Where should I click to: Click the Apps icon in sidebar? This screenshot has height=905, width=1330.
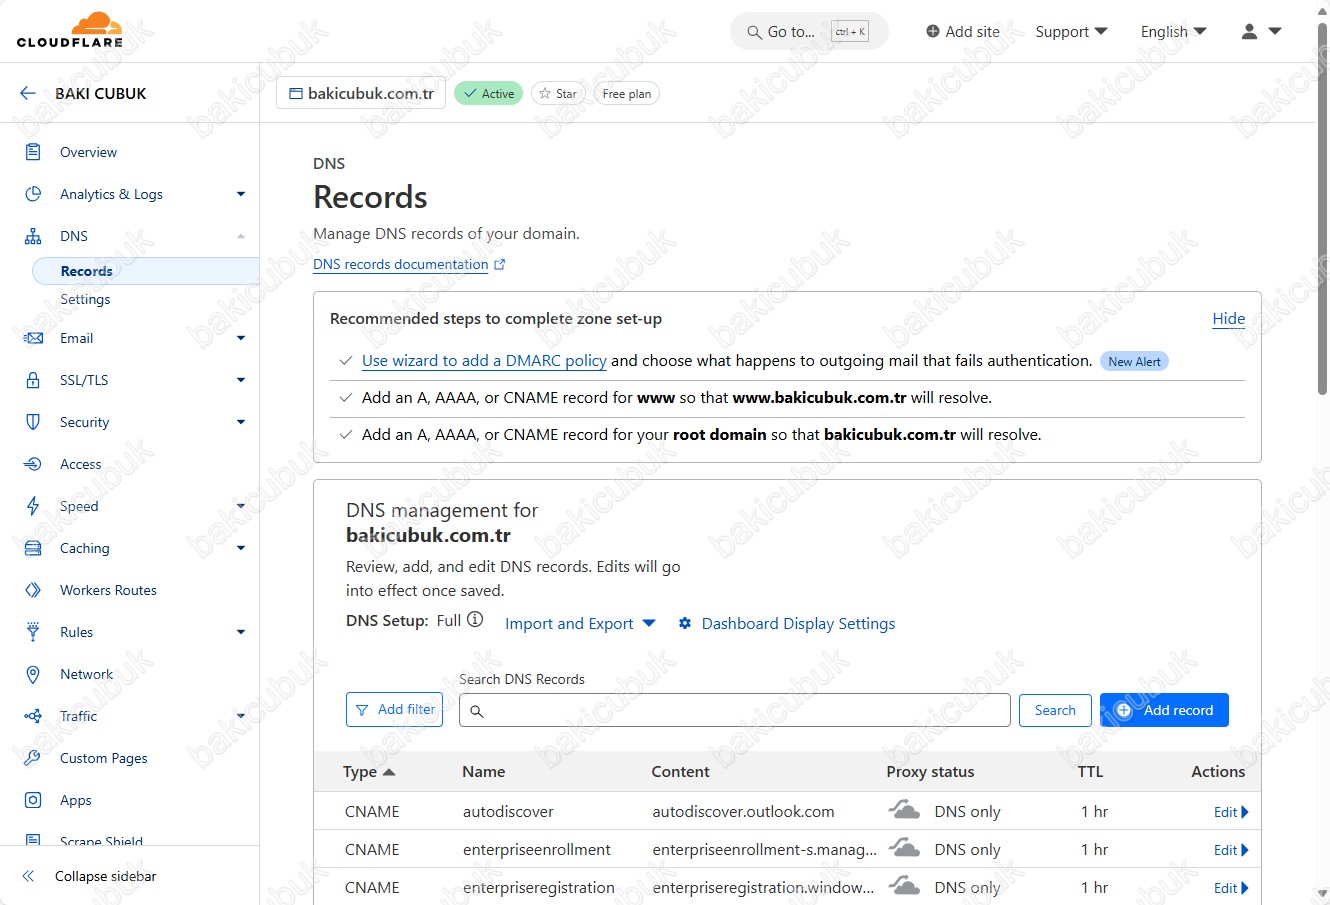coord(33,800)
